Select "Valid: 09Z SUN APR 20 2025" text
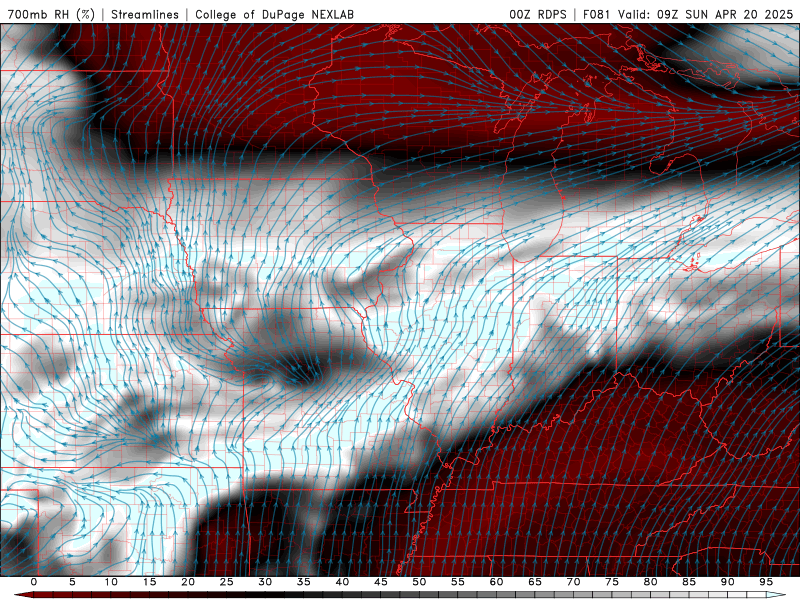This screenshot has width=800, height=600. [x=706, y=14]
